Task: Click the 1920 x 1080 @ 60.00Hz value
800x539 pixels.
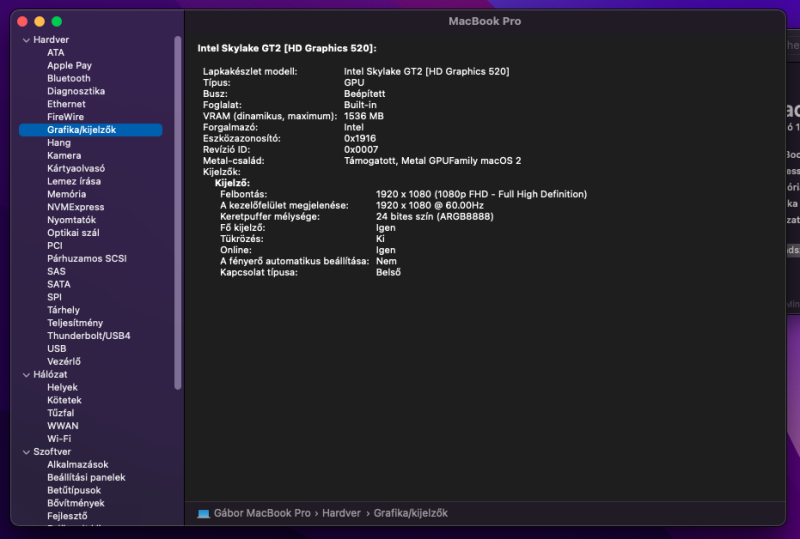Action: (430, 206)
